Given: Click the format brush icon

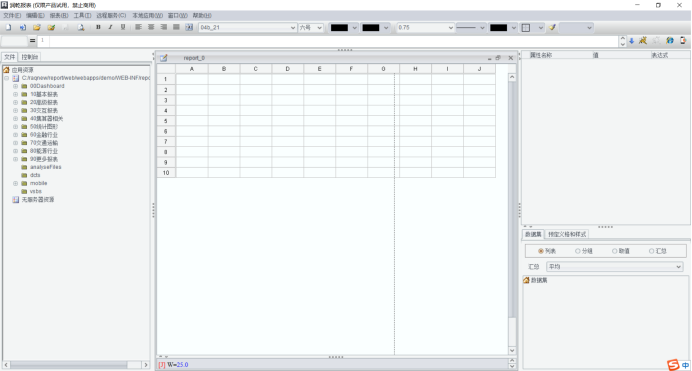Looking at the screenshot, I should 552,27.
